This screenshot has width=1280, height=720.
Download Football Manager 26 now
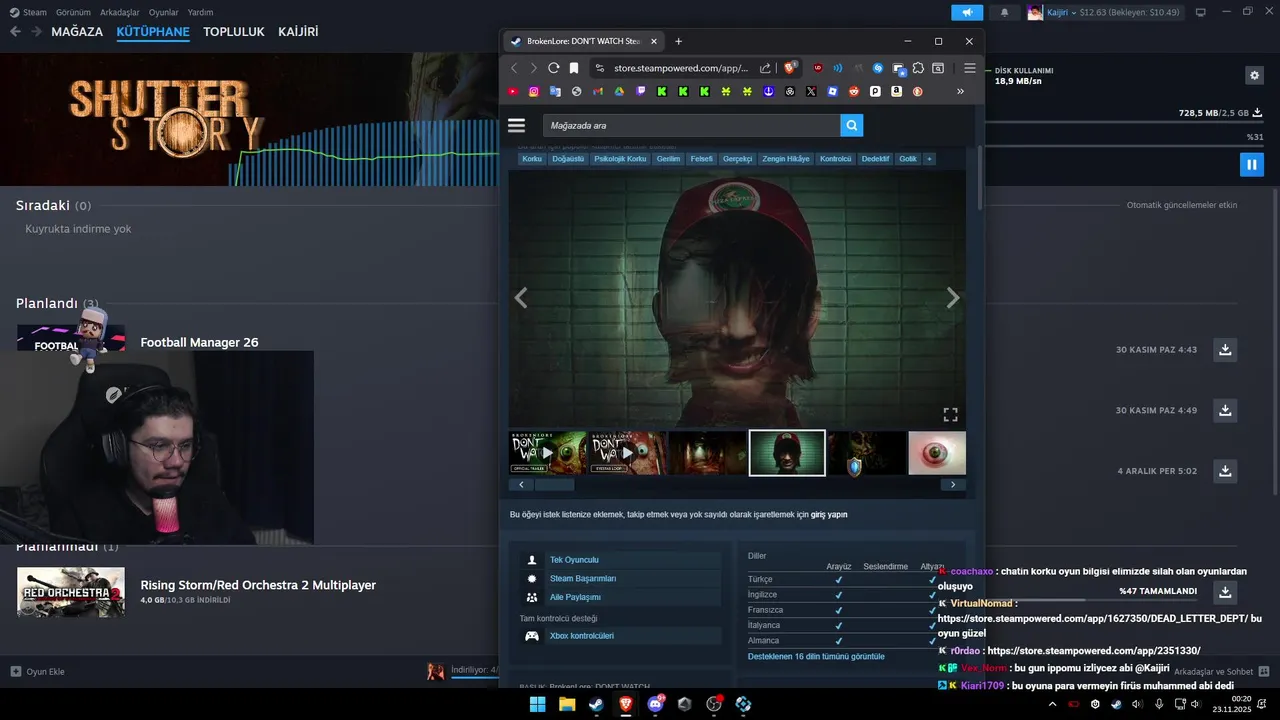pyautogui.click(x=1225, y=350)
